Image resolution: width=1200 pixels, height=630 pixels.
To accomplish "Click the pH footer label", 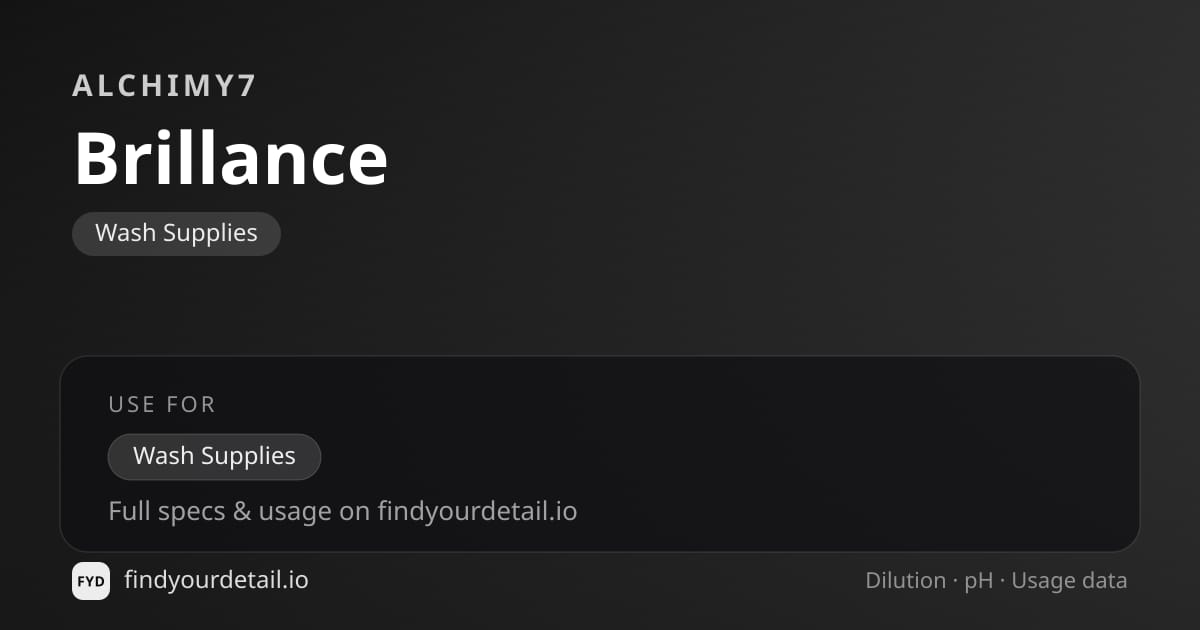I will pyautogui.click(x=978, y=581).
